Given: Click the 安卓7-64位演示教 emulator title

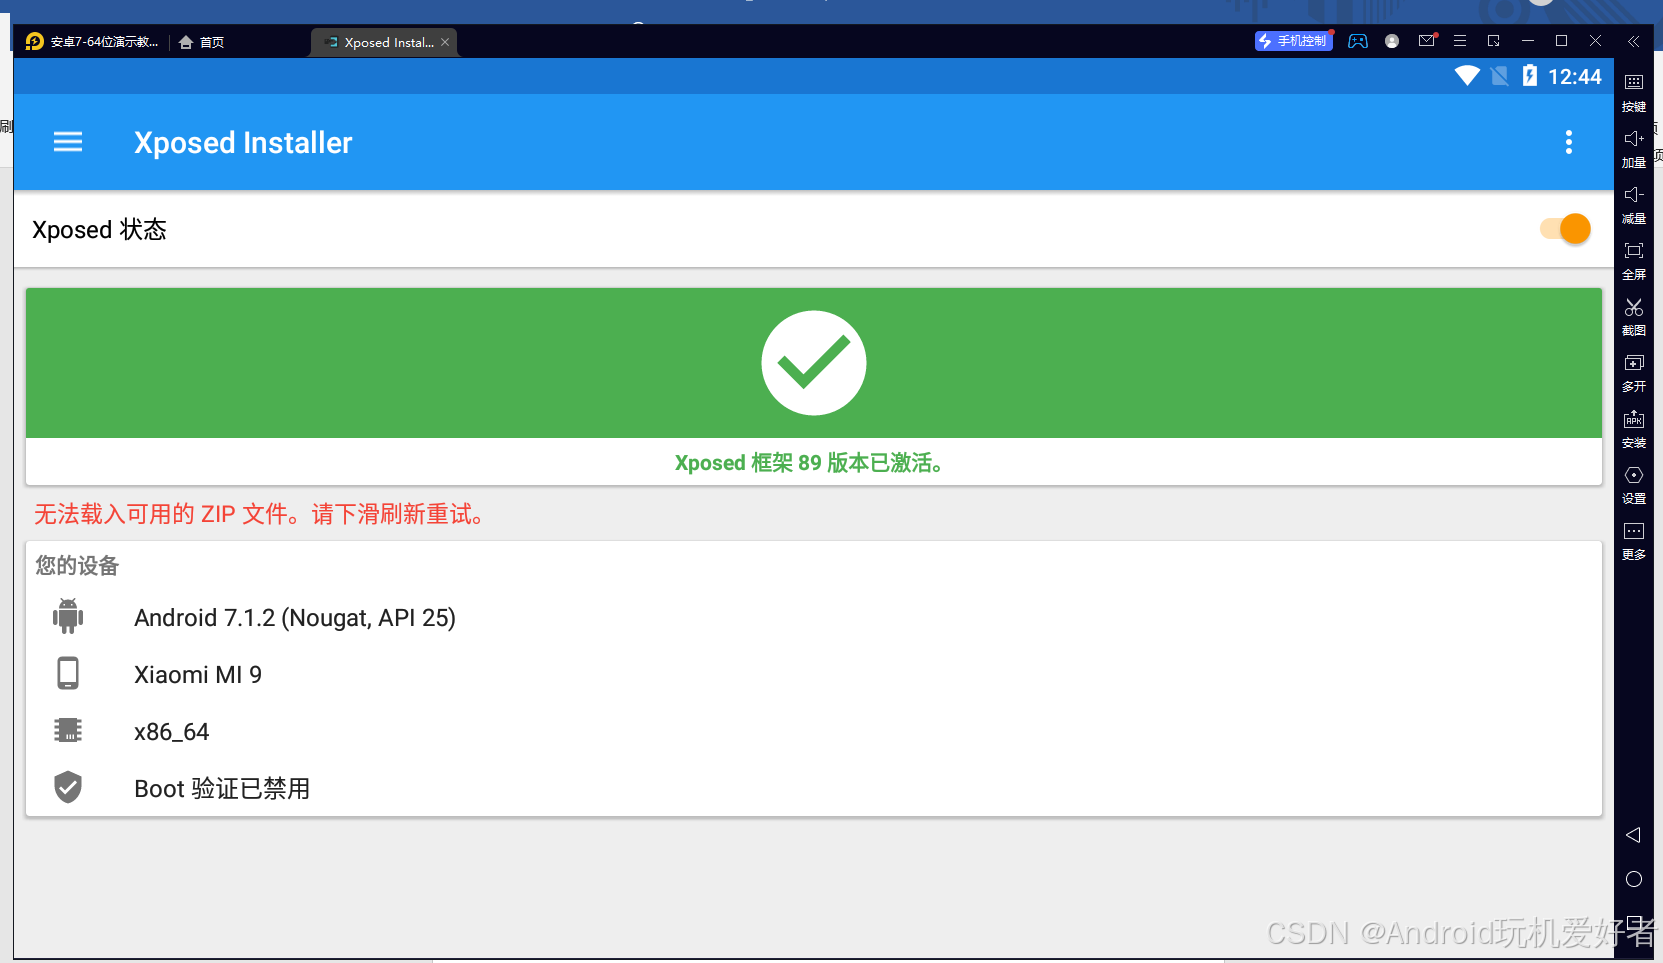Looking at the screenshot, I should [104, 42].
